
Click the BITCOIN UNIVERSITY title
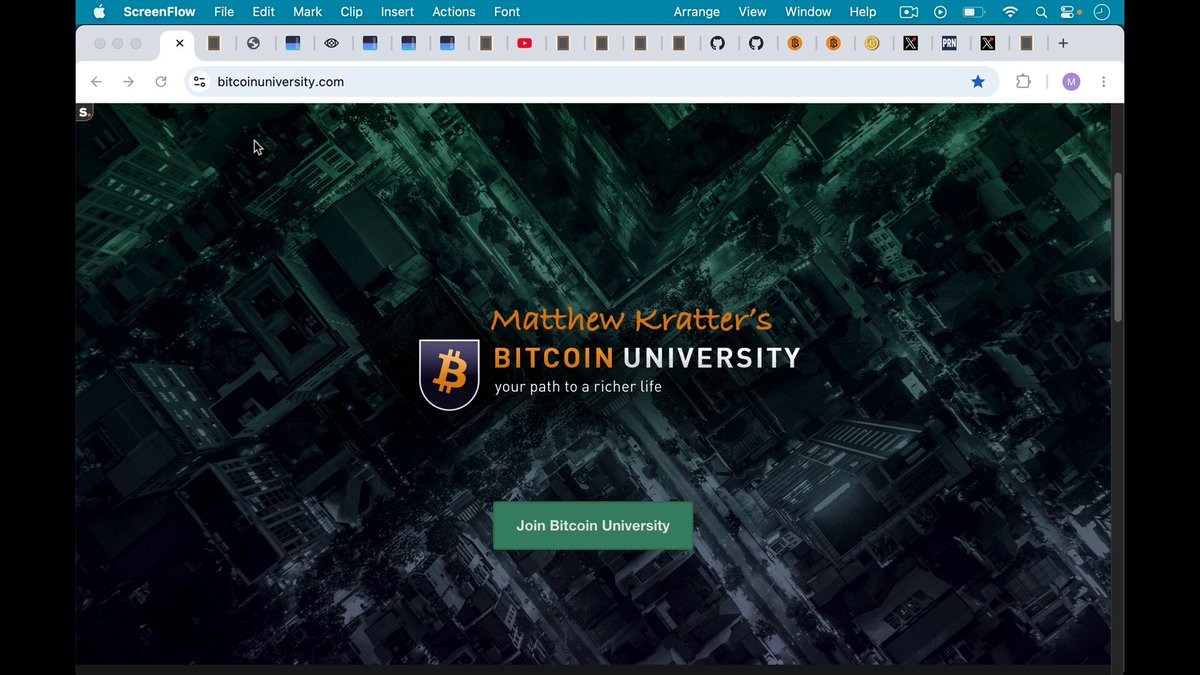[x=647, y=357]
